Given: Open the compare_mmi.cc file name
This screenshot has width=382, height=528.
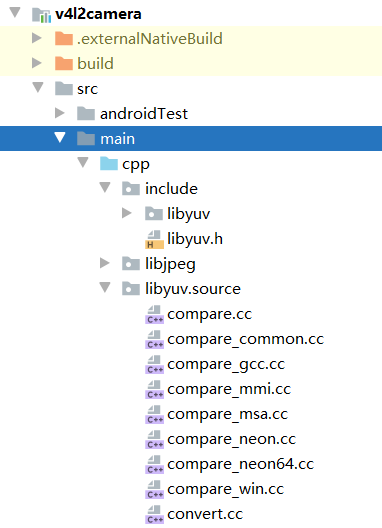Looking at the screenshot, I should tap(229, 390).
